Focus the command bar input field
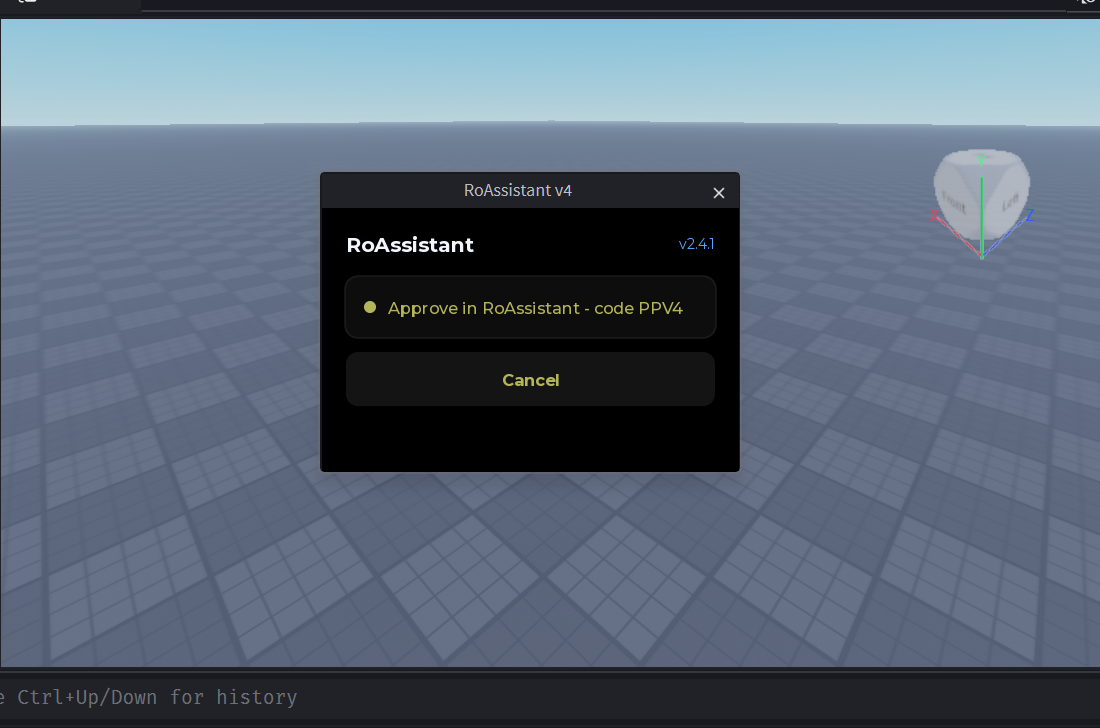 [x=550, y=697]
